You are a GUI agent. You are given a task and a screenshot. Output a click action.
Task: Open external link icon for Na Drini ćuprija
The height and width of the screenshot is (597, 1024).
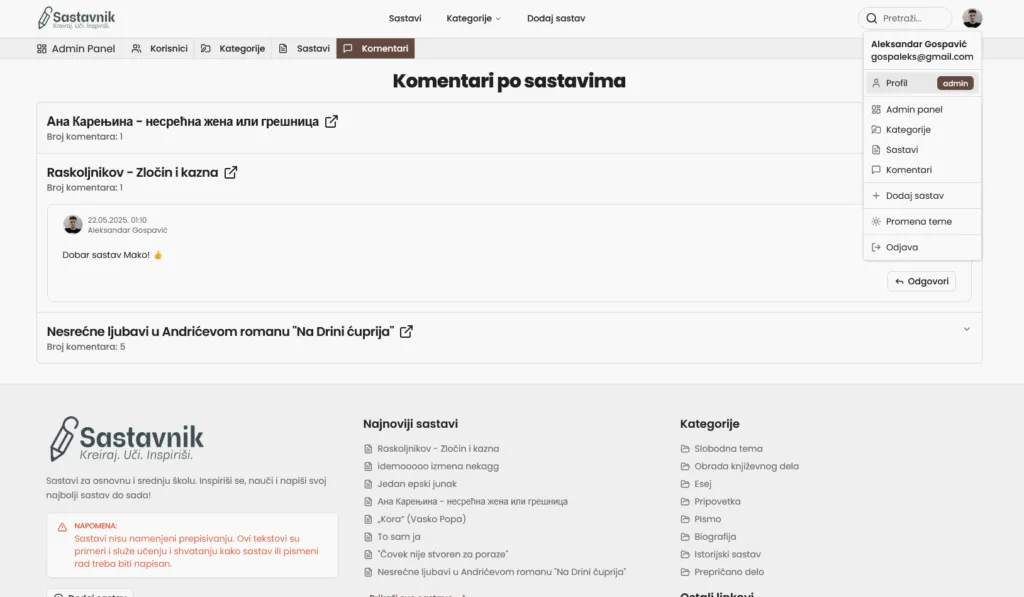click(407, 331)
